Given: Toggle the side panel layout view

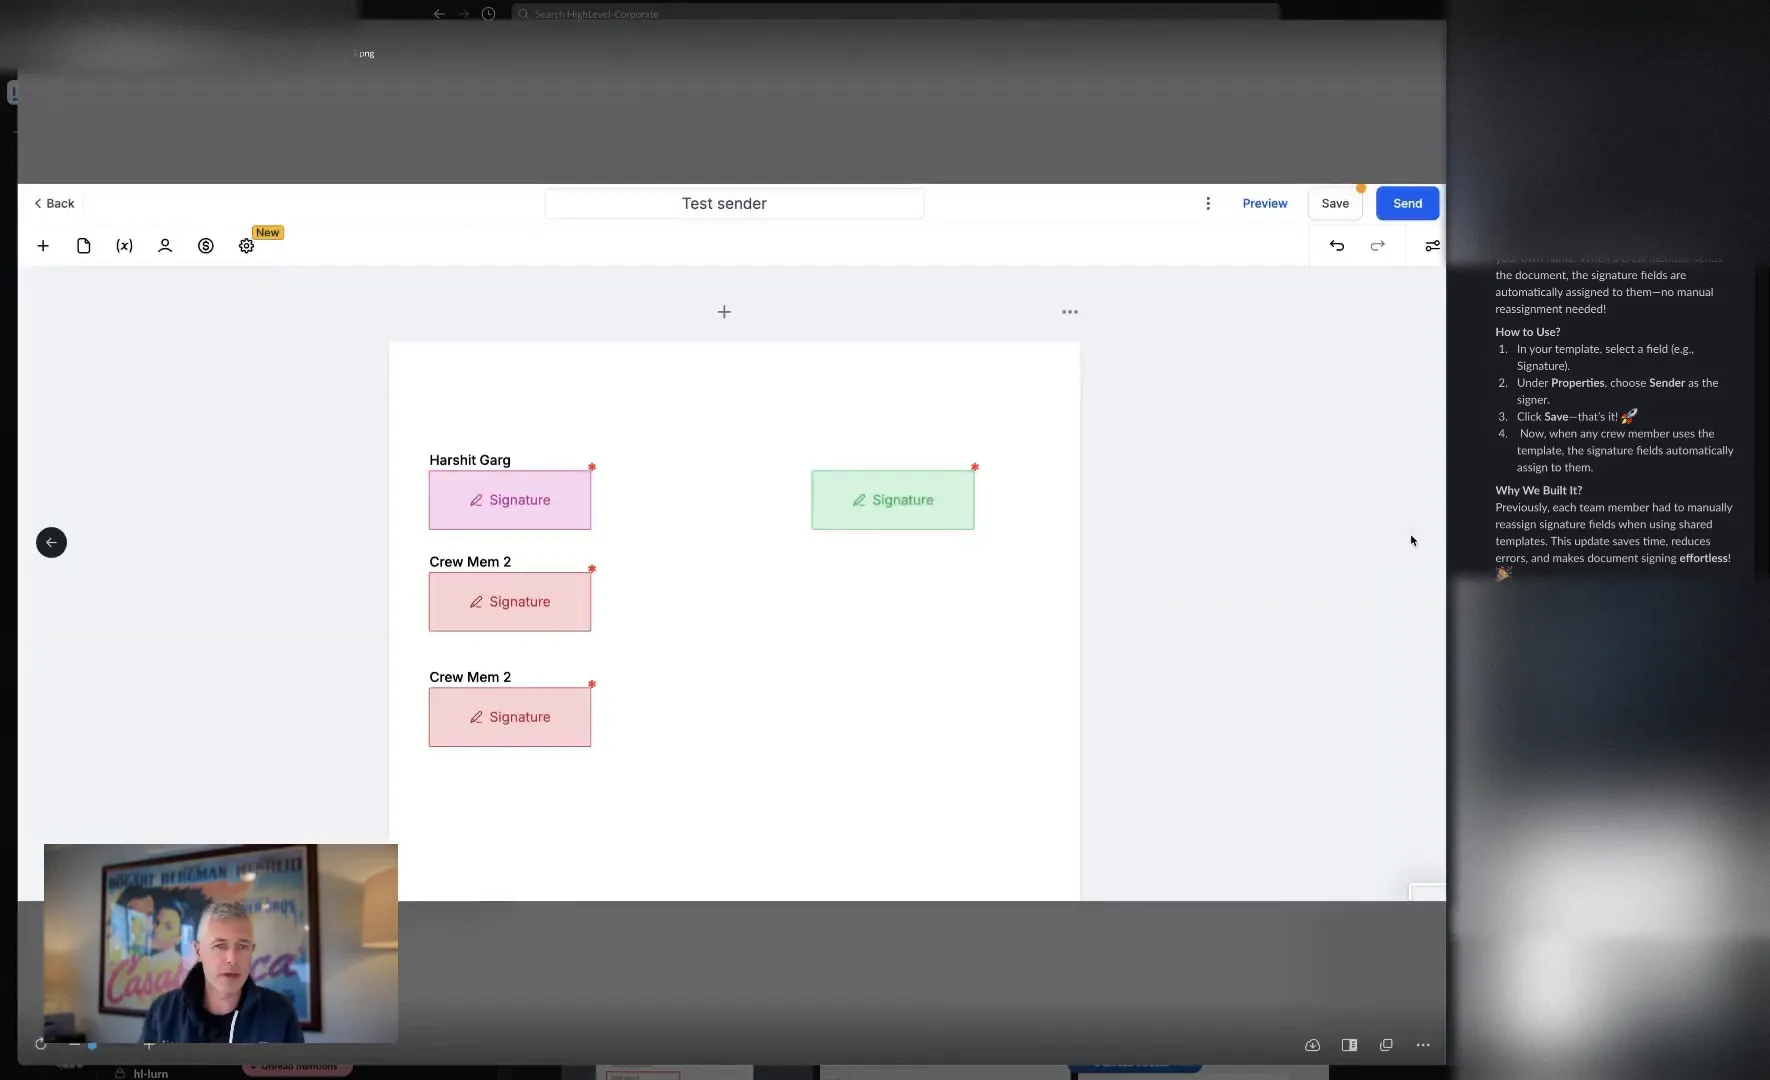Looking at the screenshot, I should point(1348,1045).
